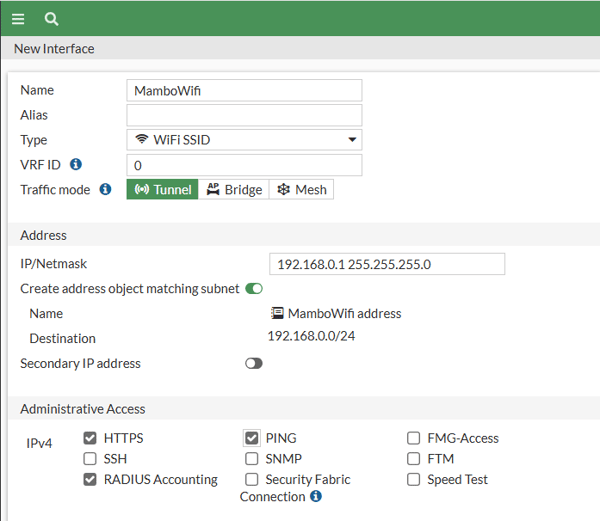Enable FMG-Access checkbox

pos(414,438)
